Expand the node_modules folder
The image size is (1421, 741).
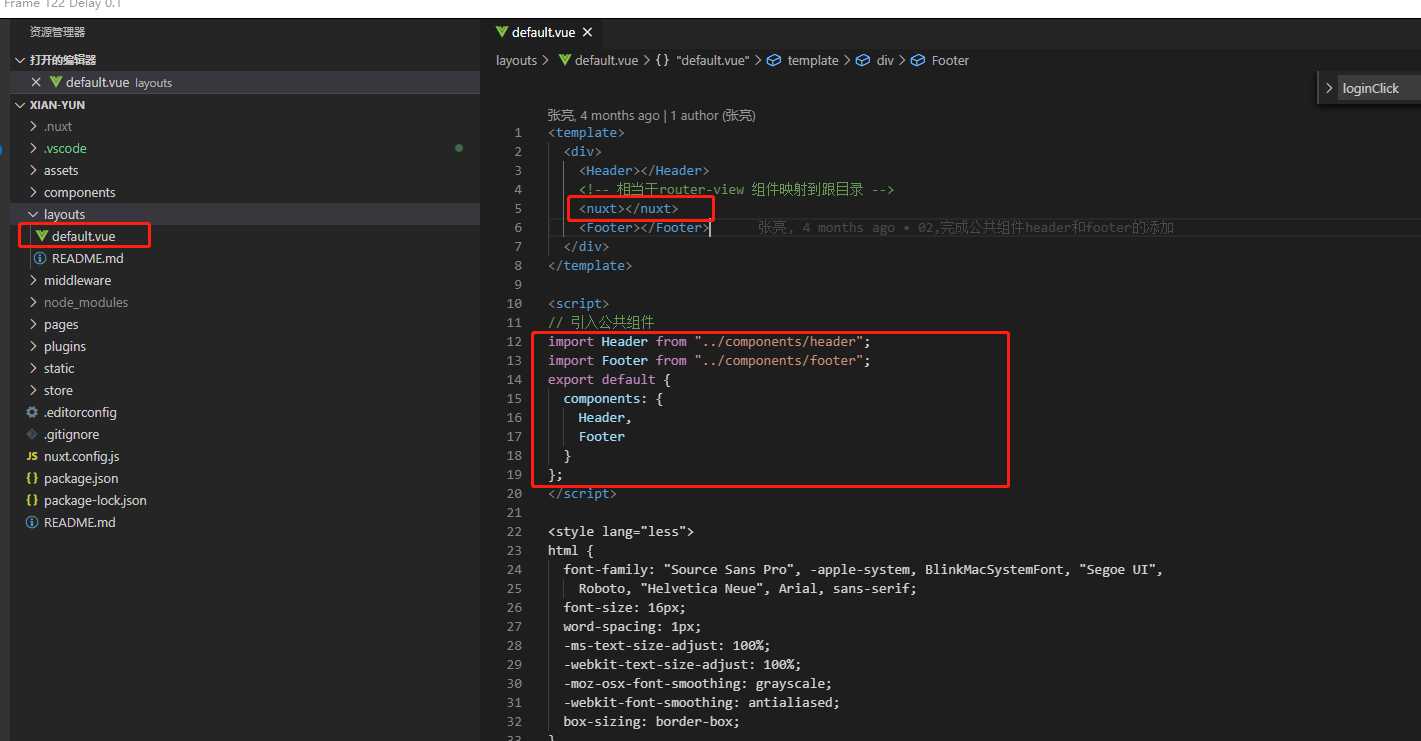34,302
